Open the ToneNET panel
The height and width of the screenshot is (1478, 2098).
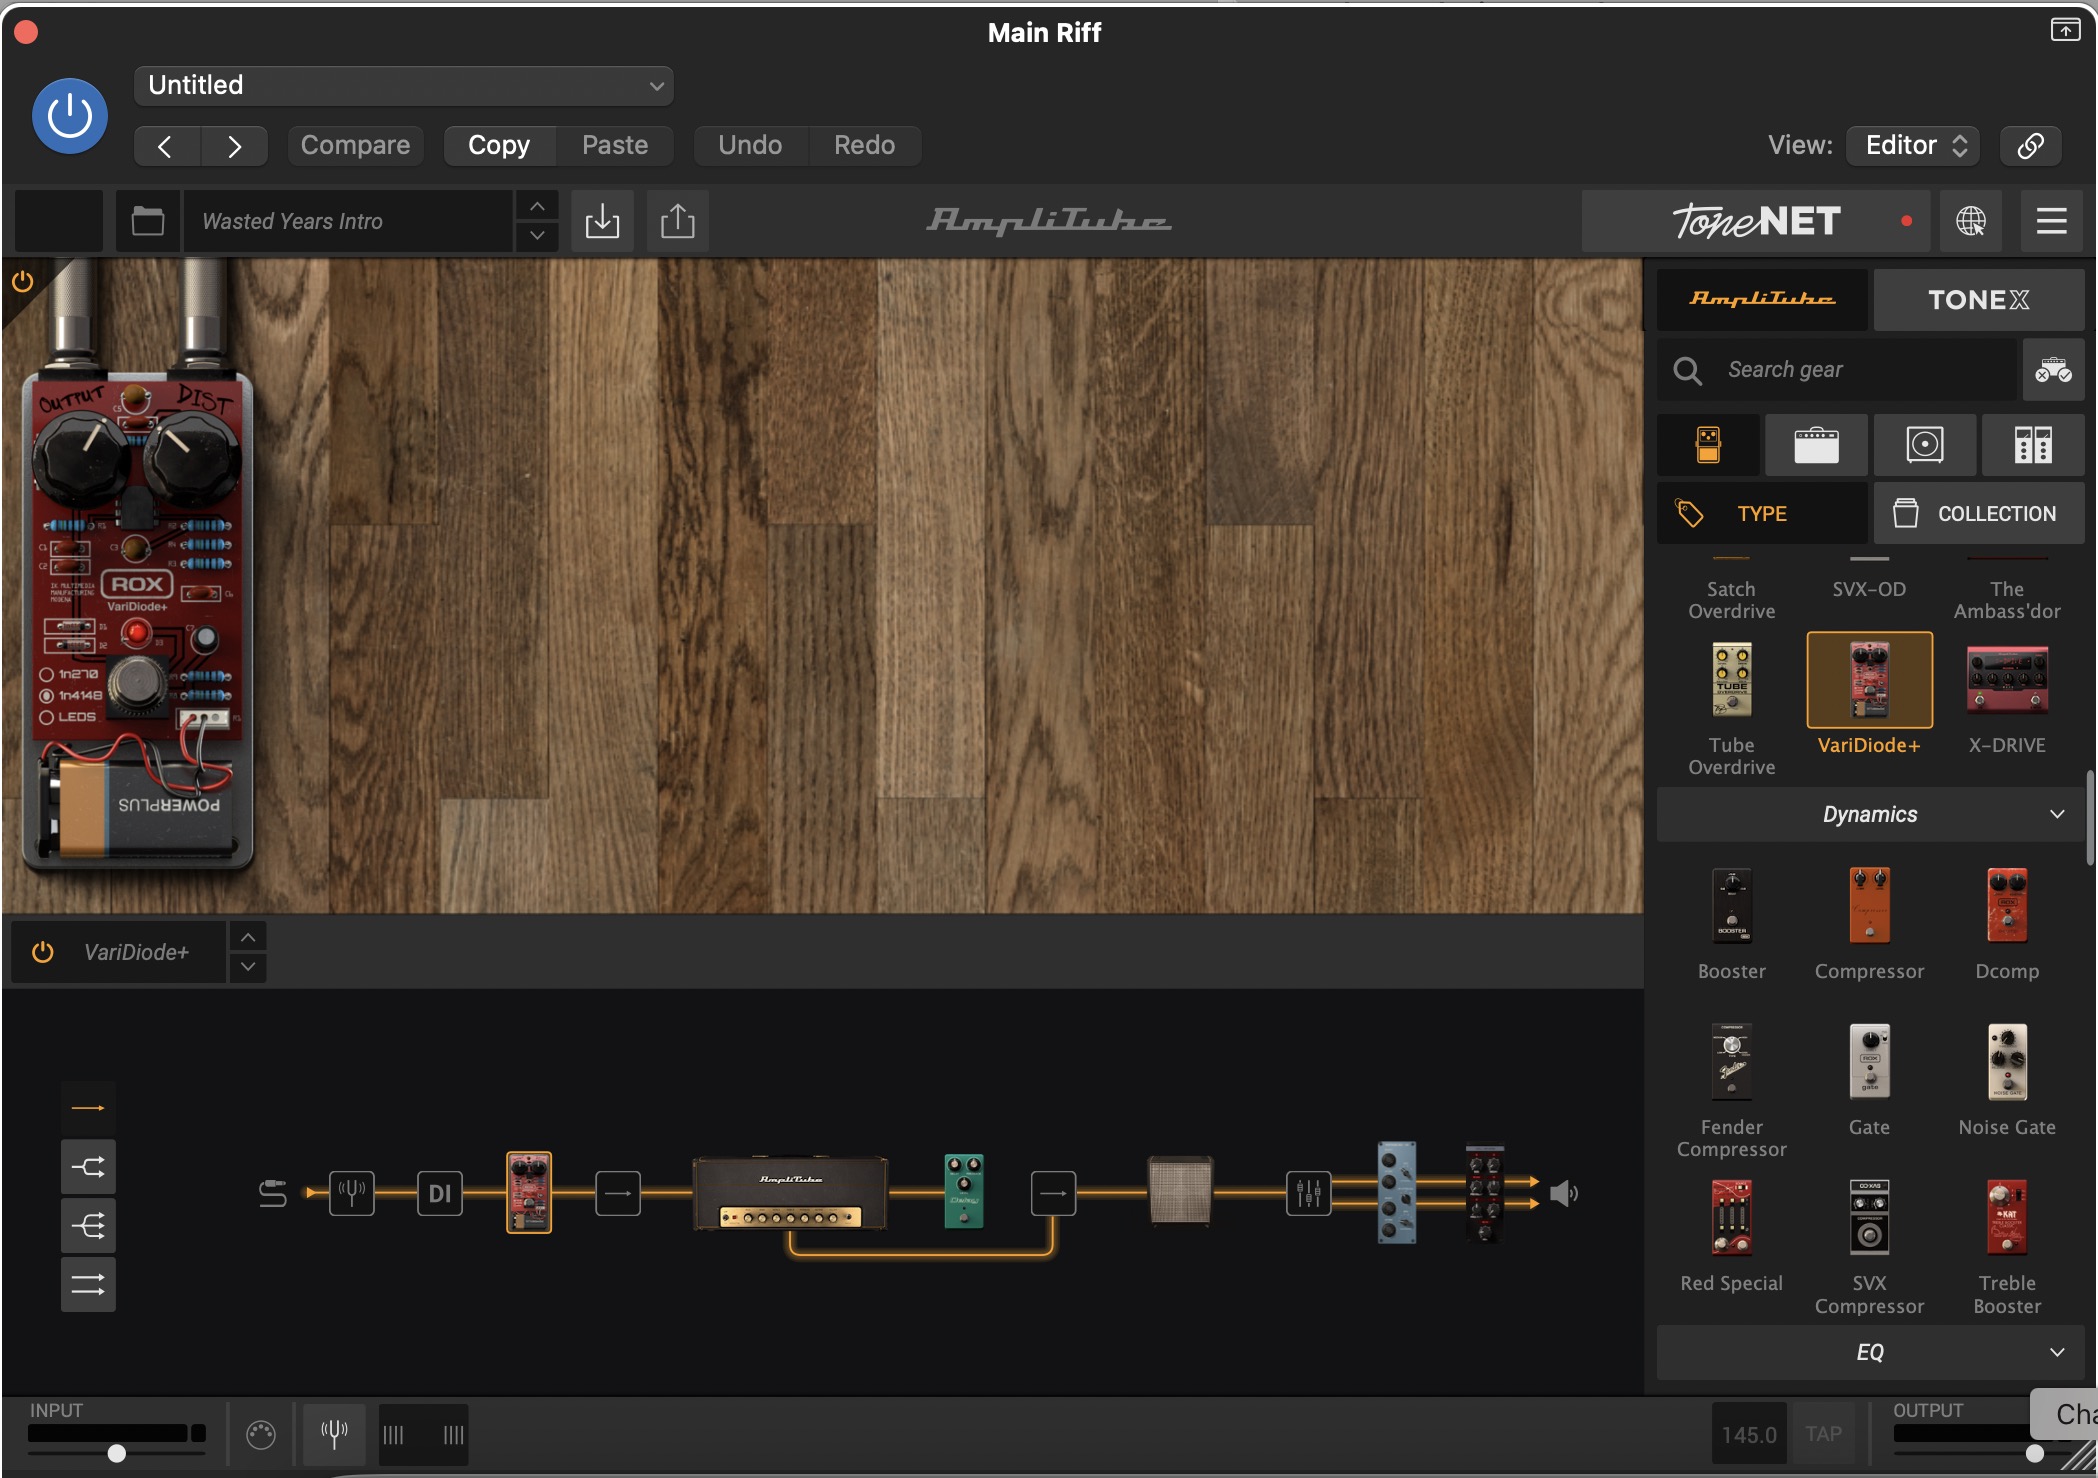point(1756,221)
